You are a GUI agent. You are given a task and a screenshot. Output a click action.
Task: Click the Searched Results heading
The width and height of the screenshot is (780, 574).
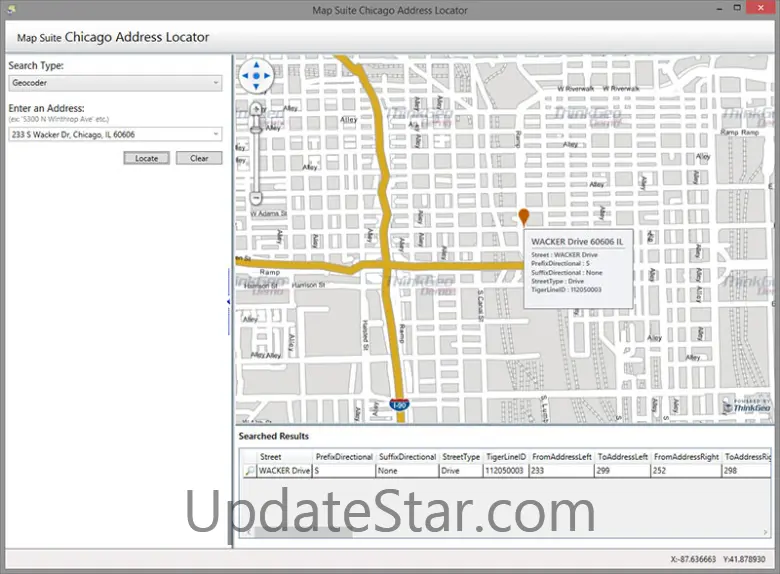[274, 436]
